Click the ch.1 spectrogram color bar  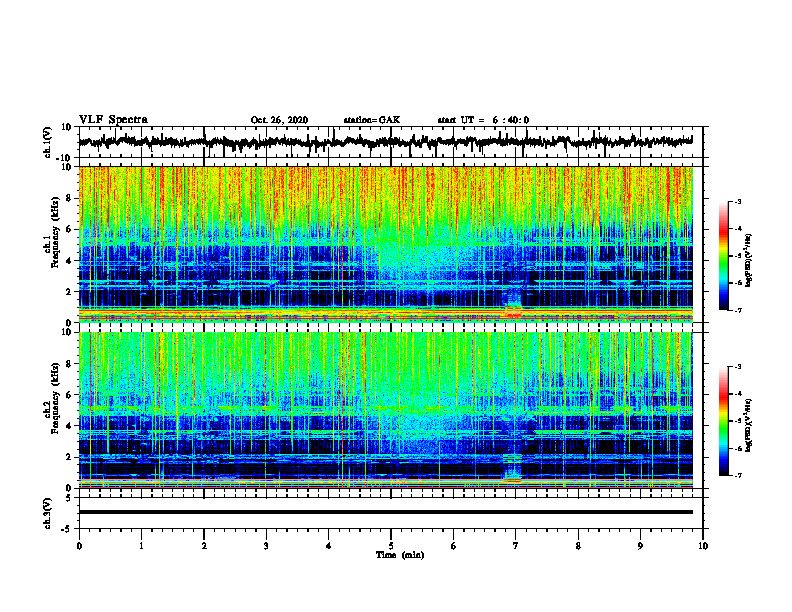point(723,256)
